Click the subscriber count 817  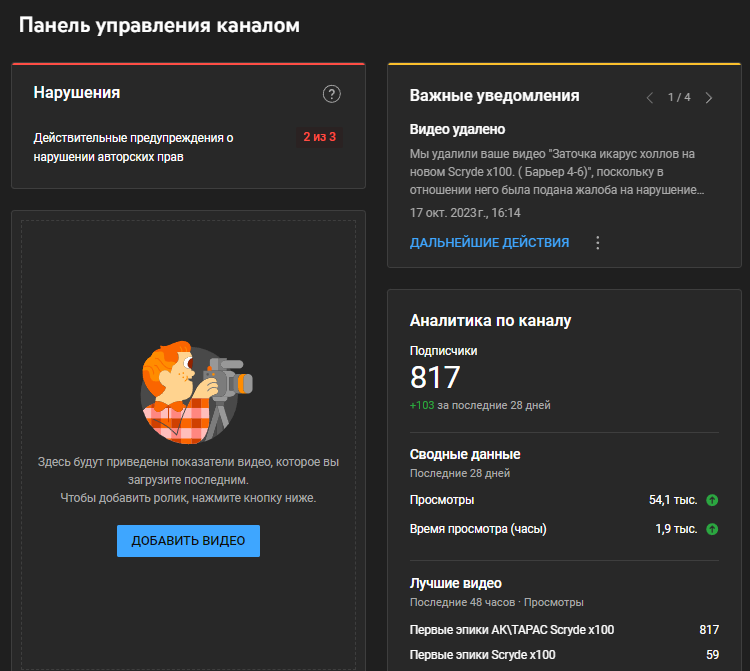(435, 378)
